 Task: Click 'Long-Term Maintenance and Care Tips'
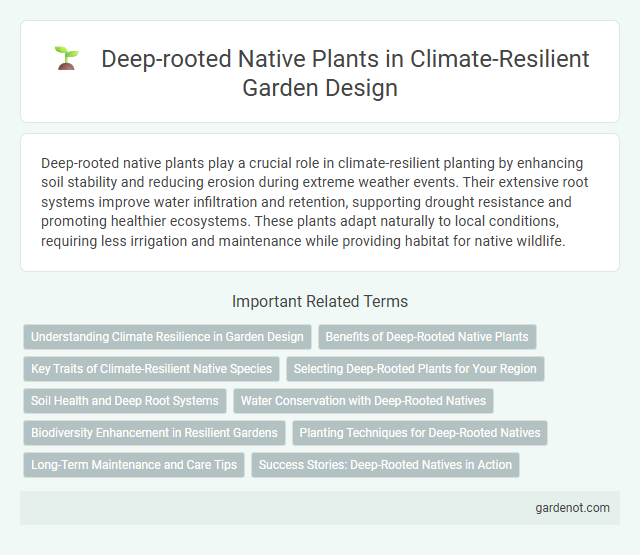click(x=134, y=465)
